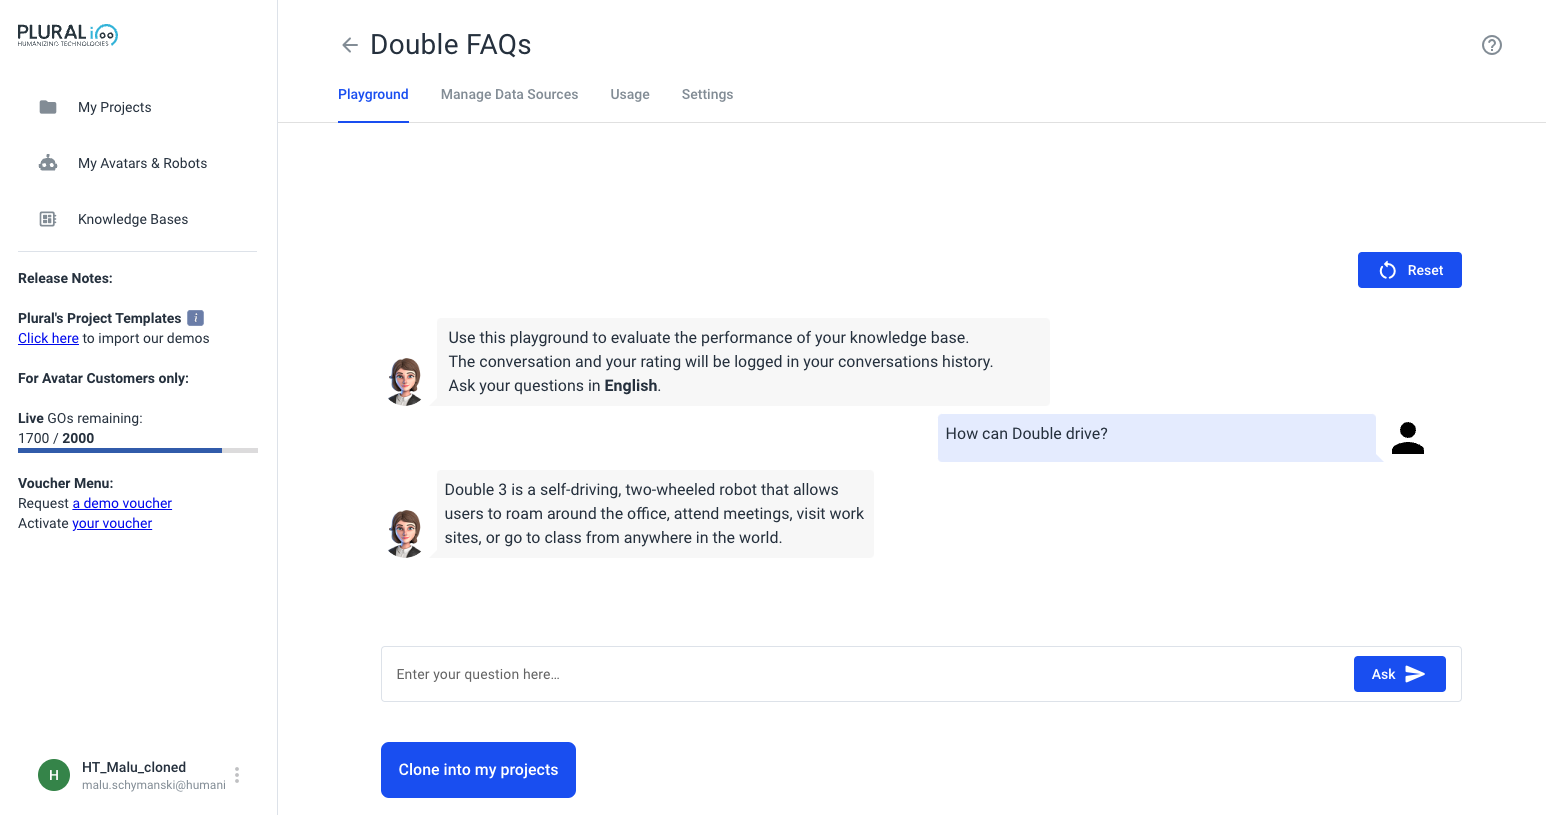The width and height of the screenshot is (1546, 815).
Task: Click the Double FAQs page title
Action: 451,45
